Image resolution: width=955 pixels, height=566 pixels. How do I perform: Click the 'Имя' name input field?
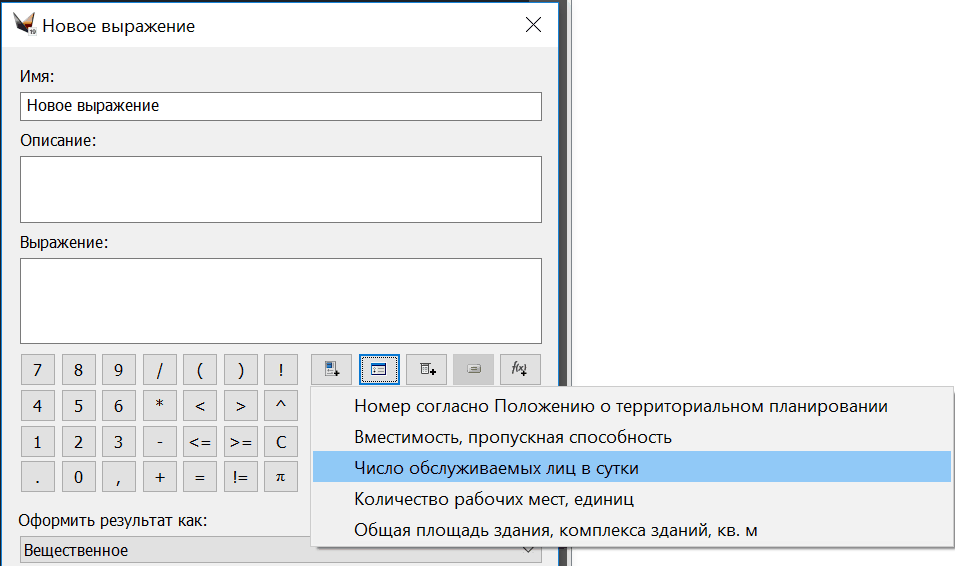click(280, 106)
